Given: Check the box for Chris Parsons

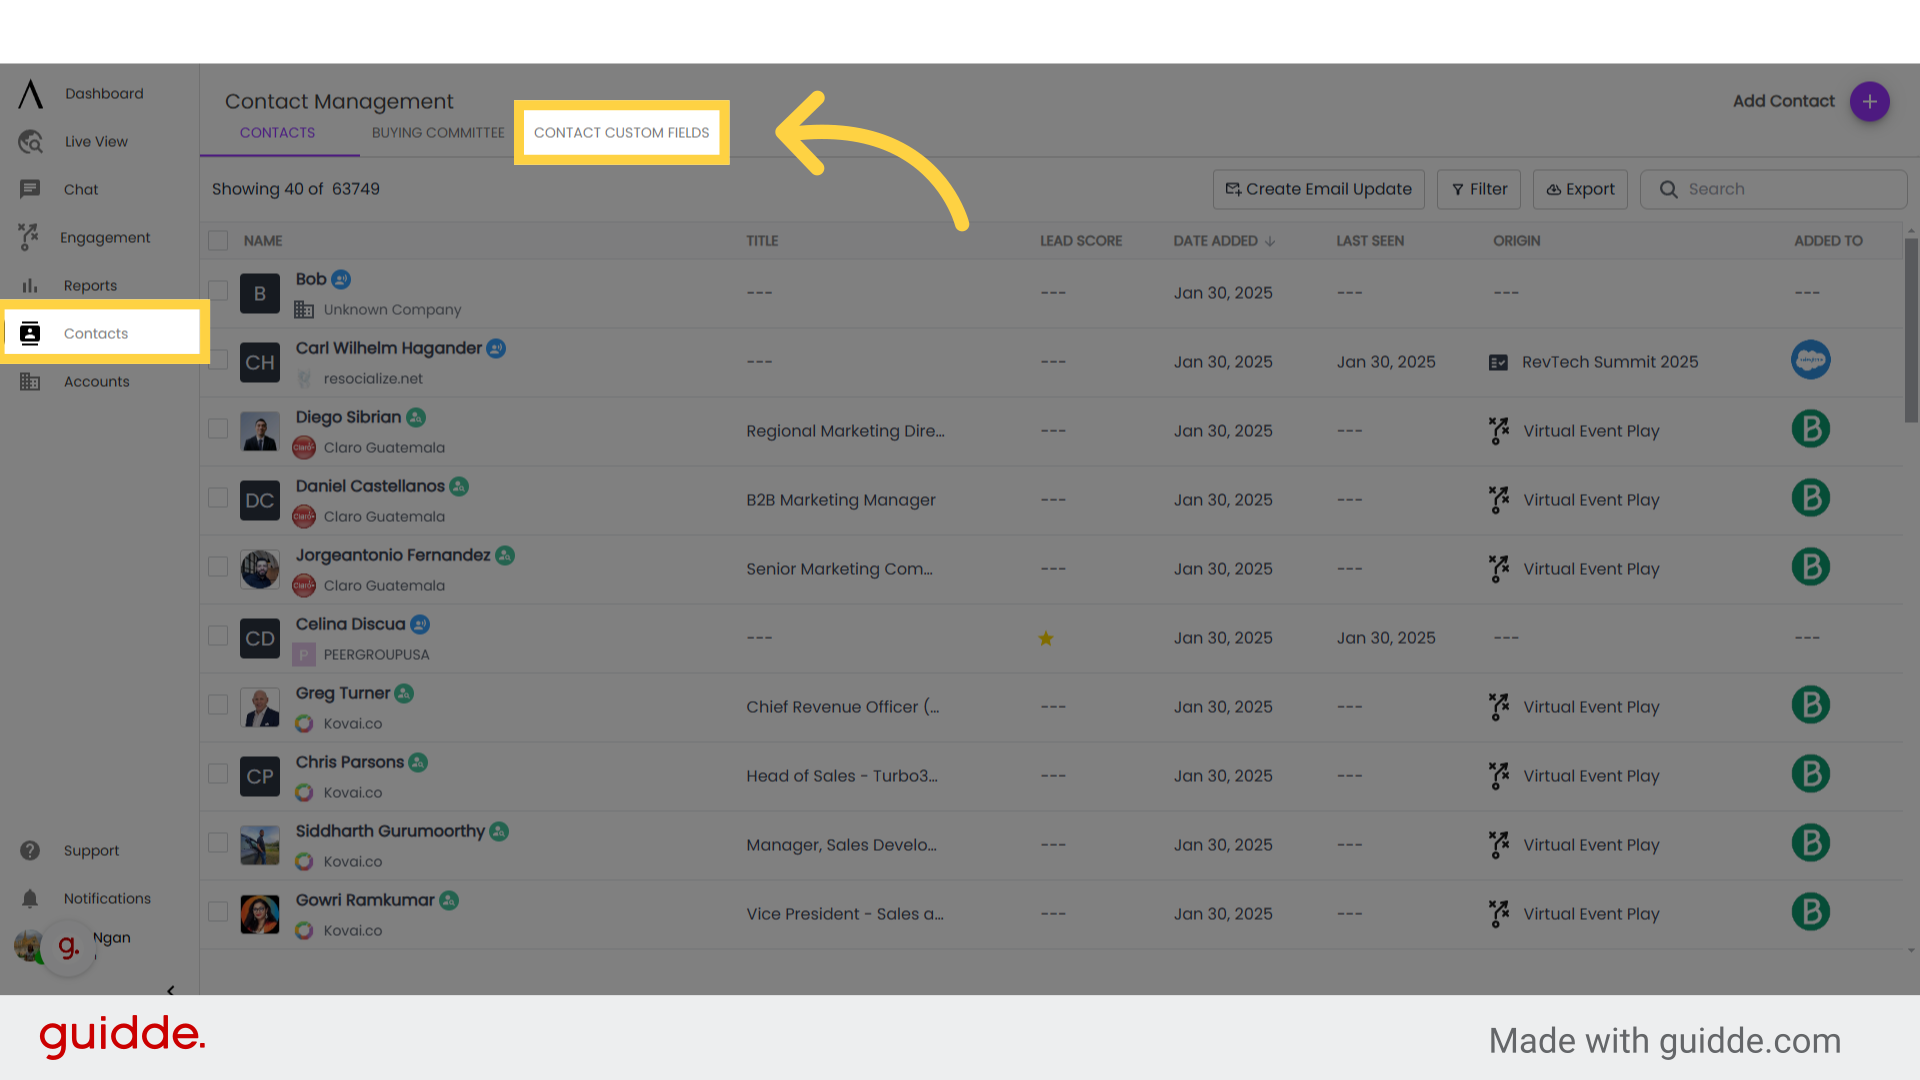Looking at the screenshot, I should (x=218, y=774).
